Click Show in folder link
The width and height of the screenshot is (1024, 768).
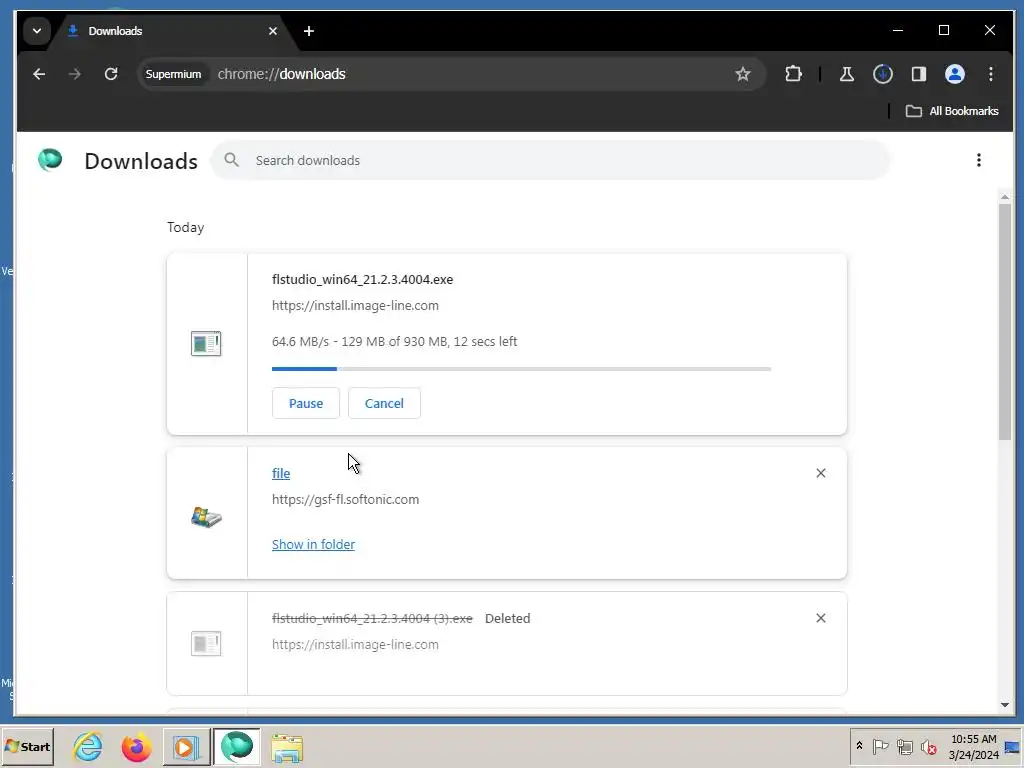tap(313, 544)
